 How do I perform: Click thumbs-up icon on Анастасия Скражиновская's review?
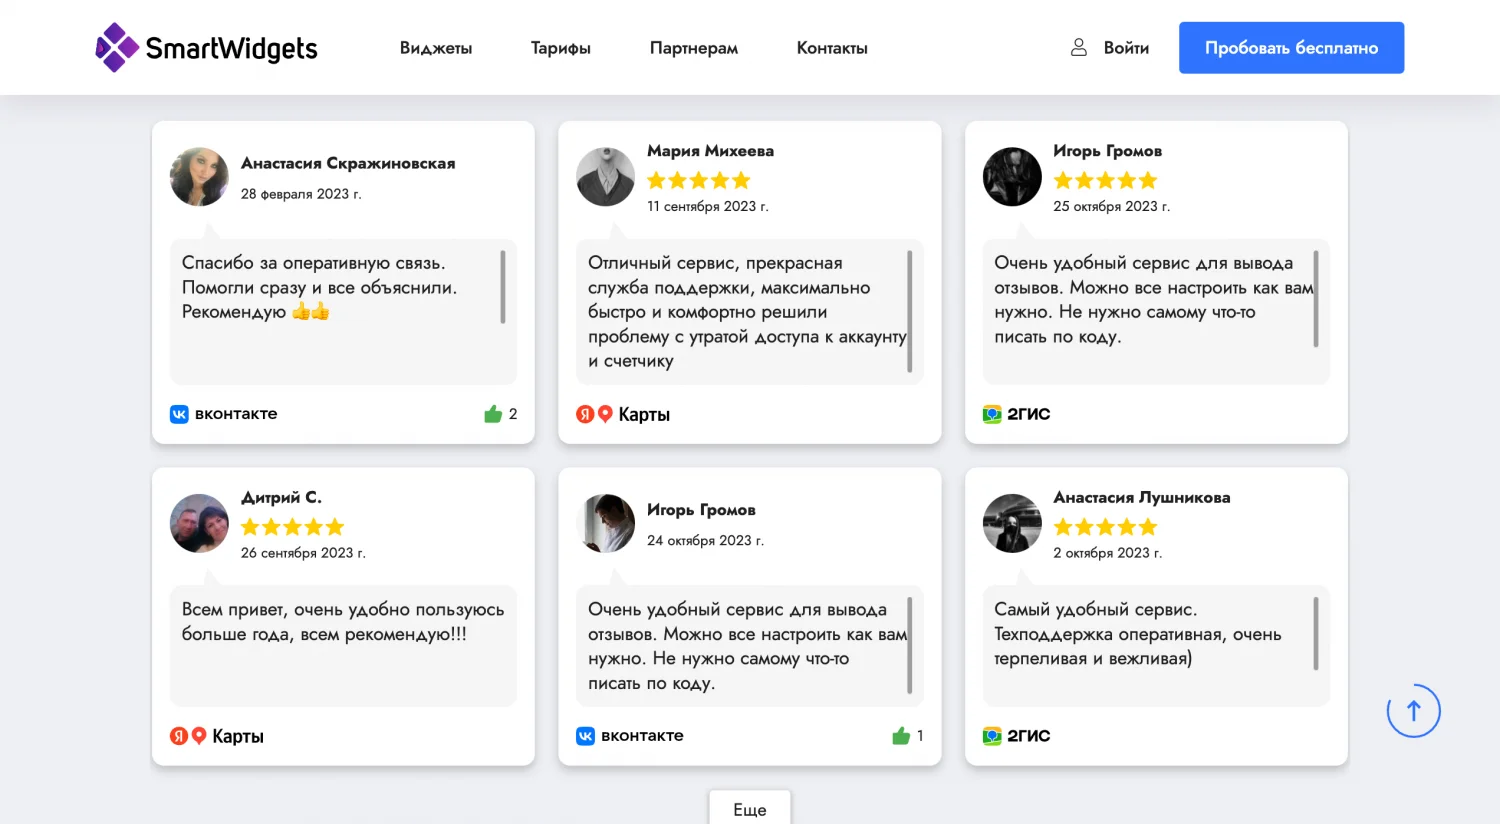tap(493, 414)
